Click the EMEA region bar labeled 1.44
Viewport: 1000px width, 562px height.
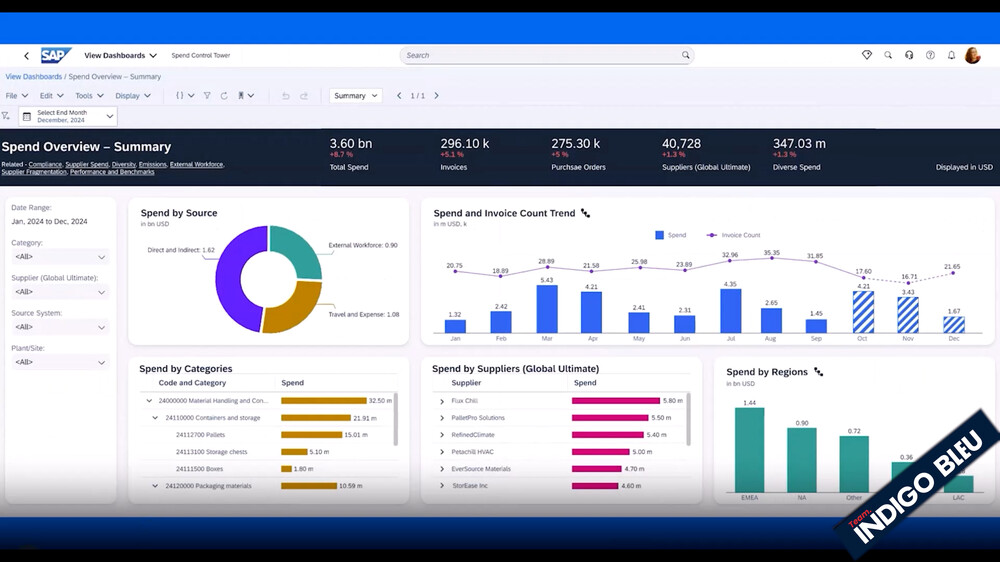coord(749,450)
